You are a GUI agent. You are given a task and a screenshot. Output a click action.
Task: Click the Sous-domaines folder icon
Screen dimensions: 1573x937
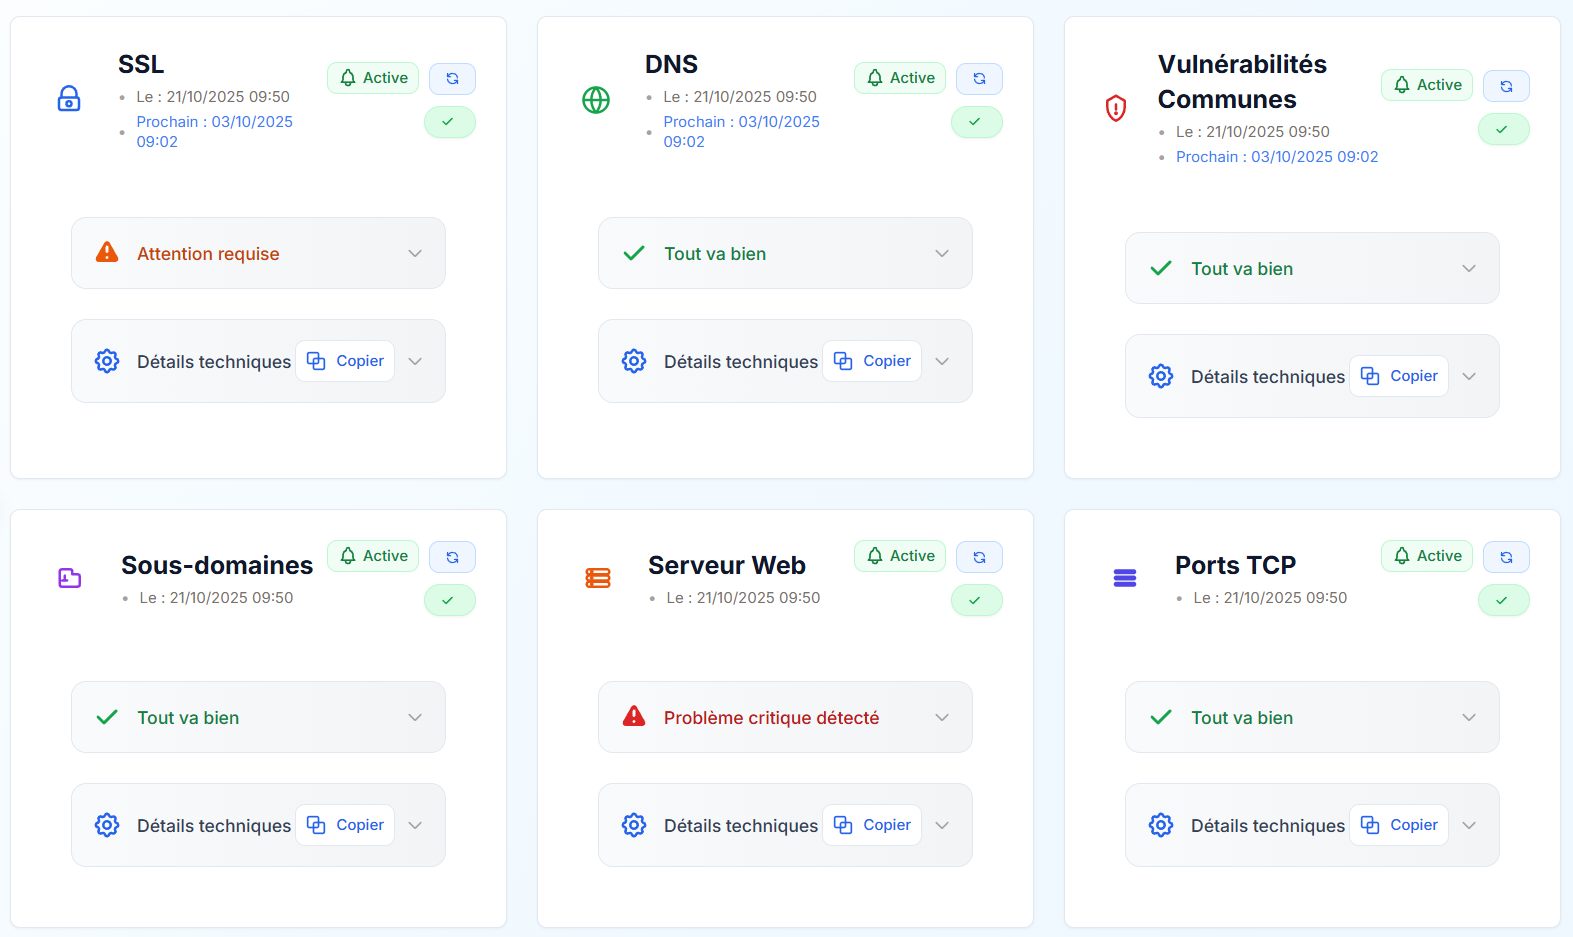pyautogui.click(x=70, y=578)
